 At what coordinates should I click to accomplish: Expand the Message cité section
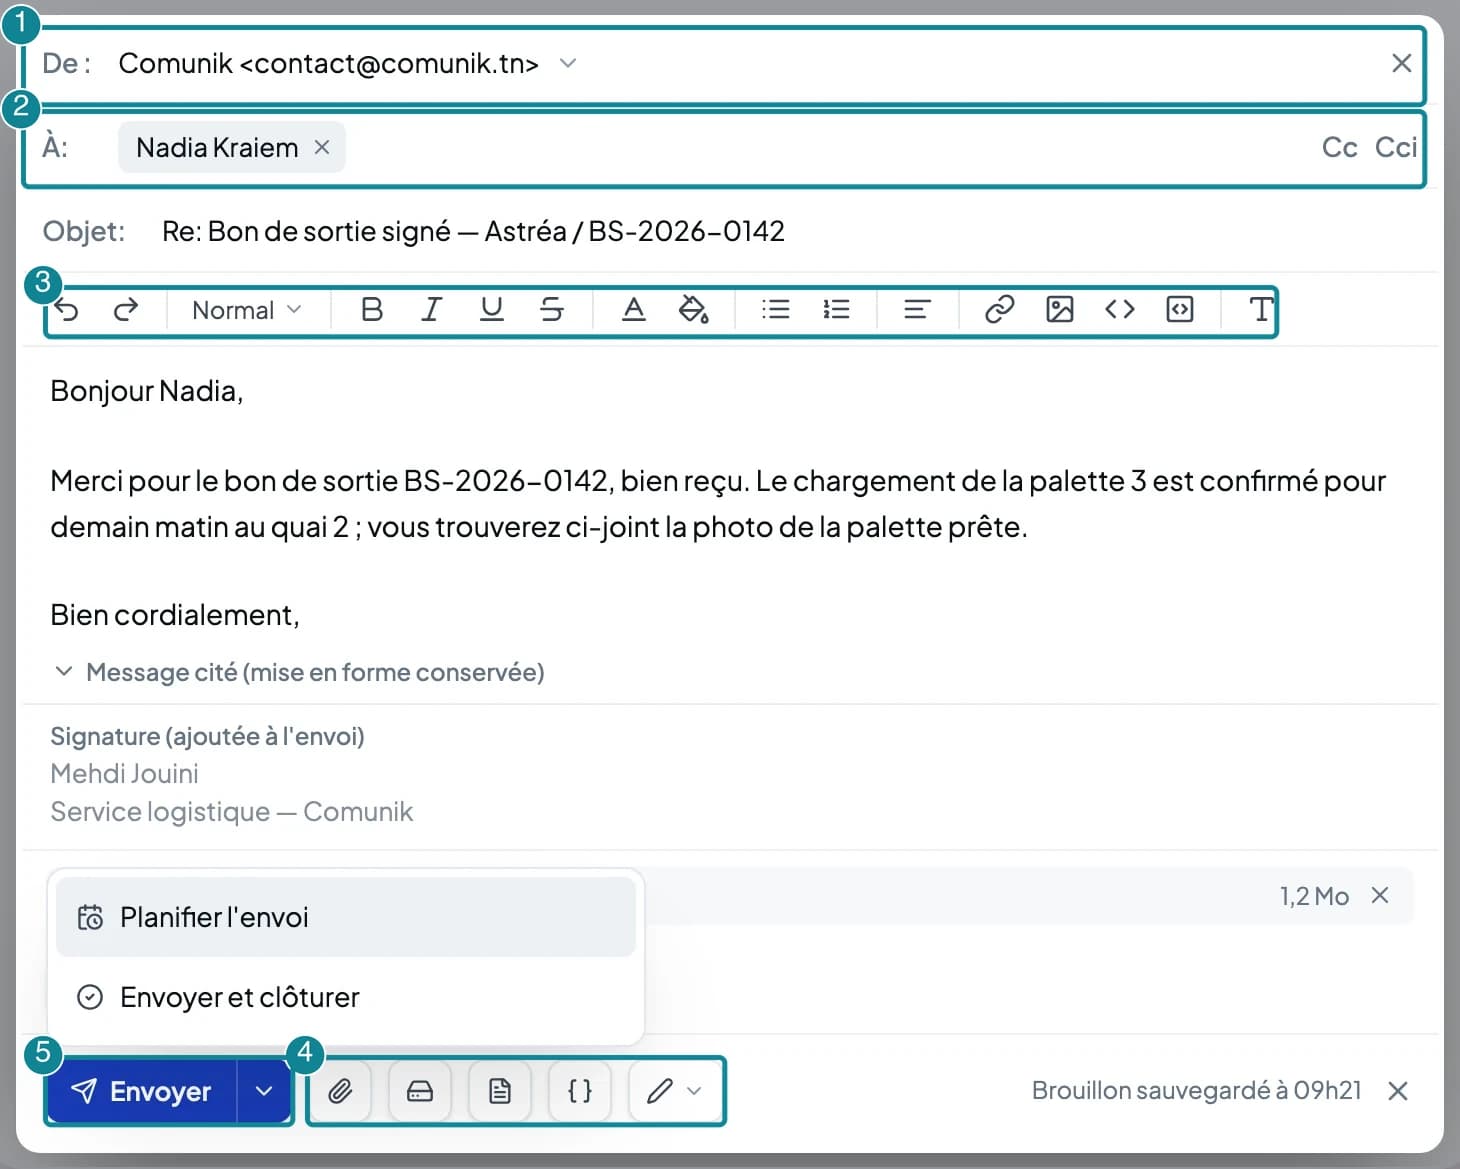299,672
